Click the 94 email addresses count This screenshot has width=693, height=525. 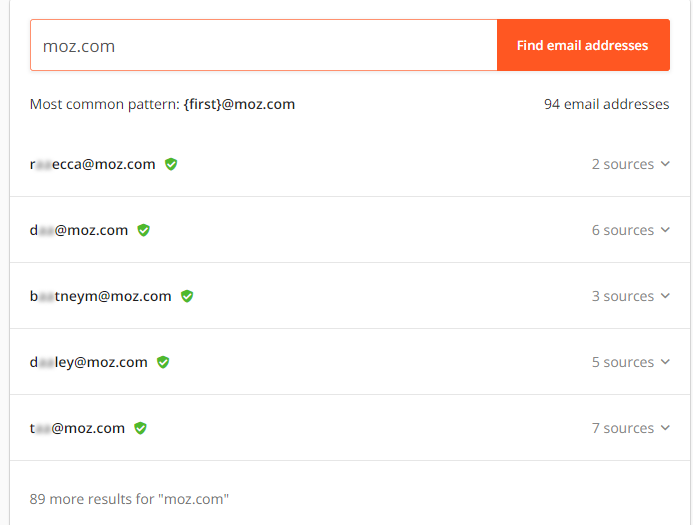(606, 104)
